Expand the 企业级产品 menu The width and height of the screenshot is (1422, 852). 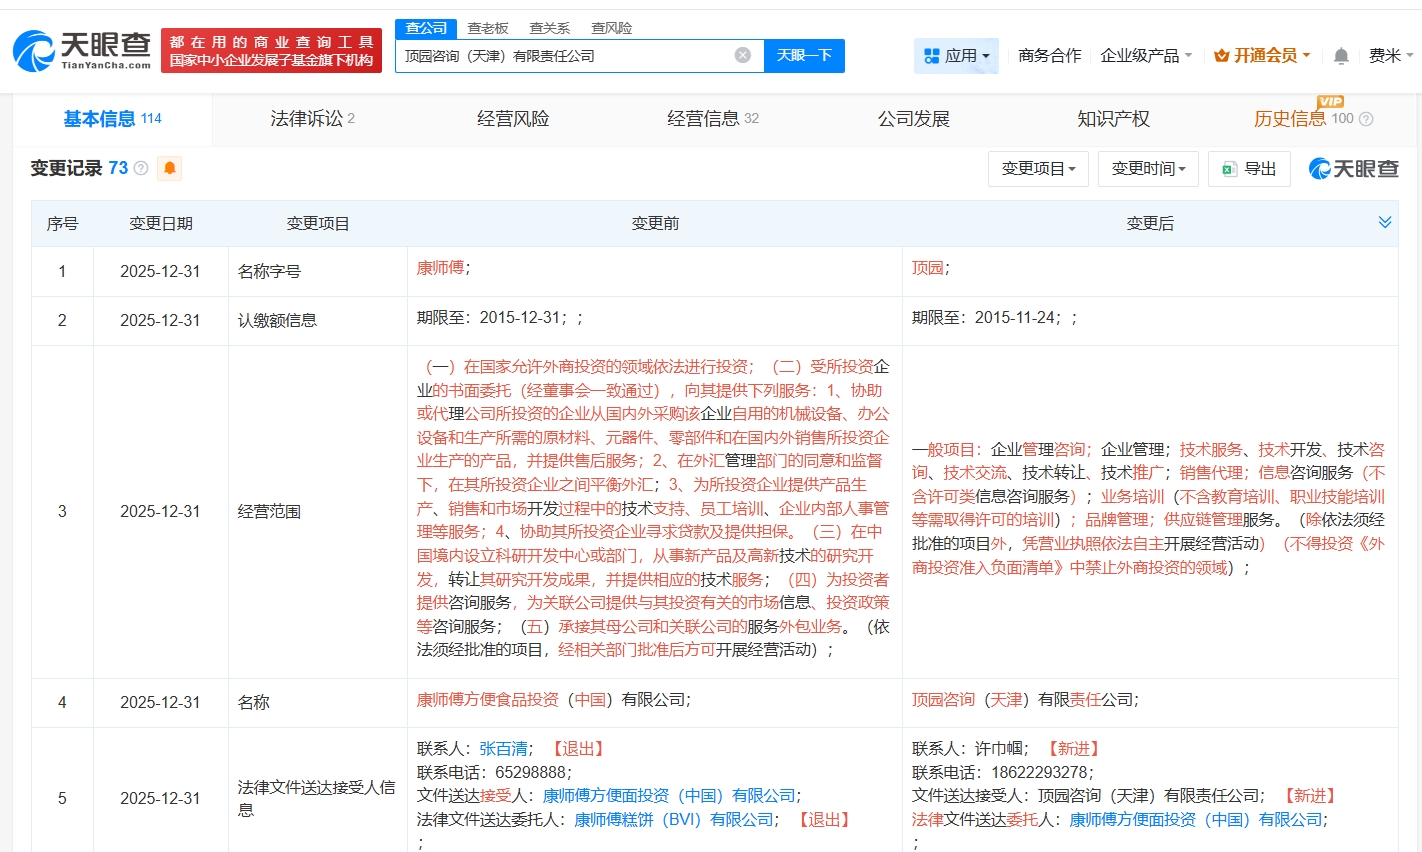(1146, 56)
